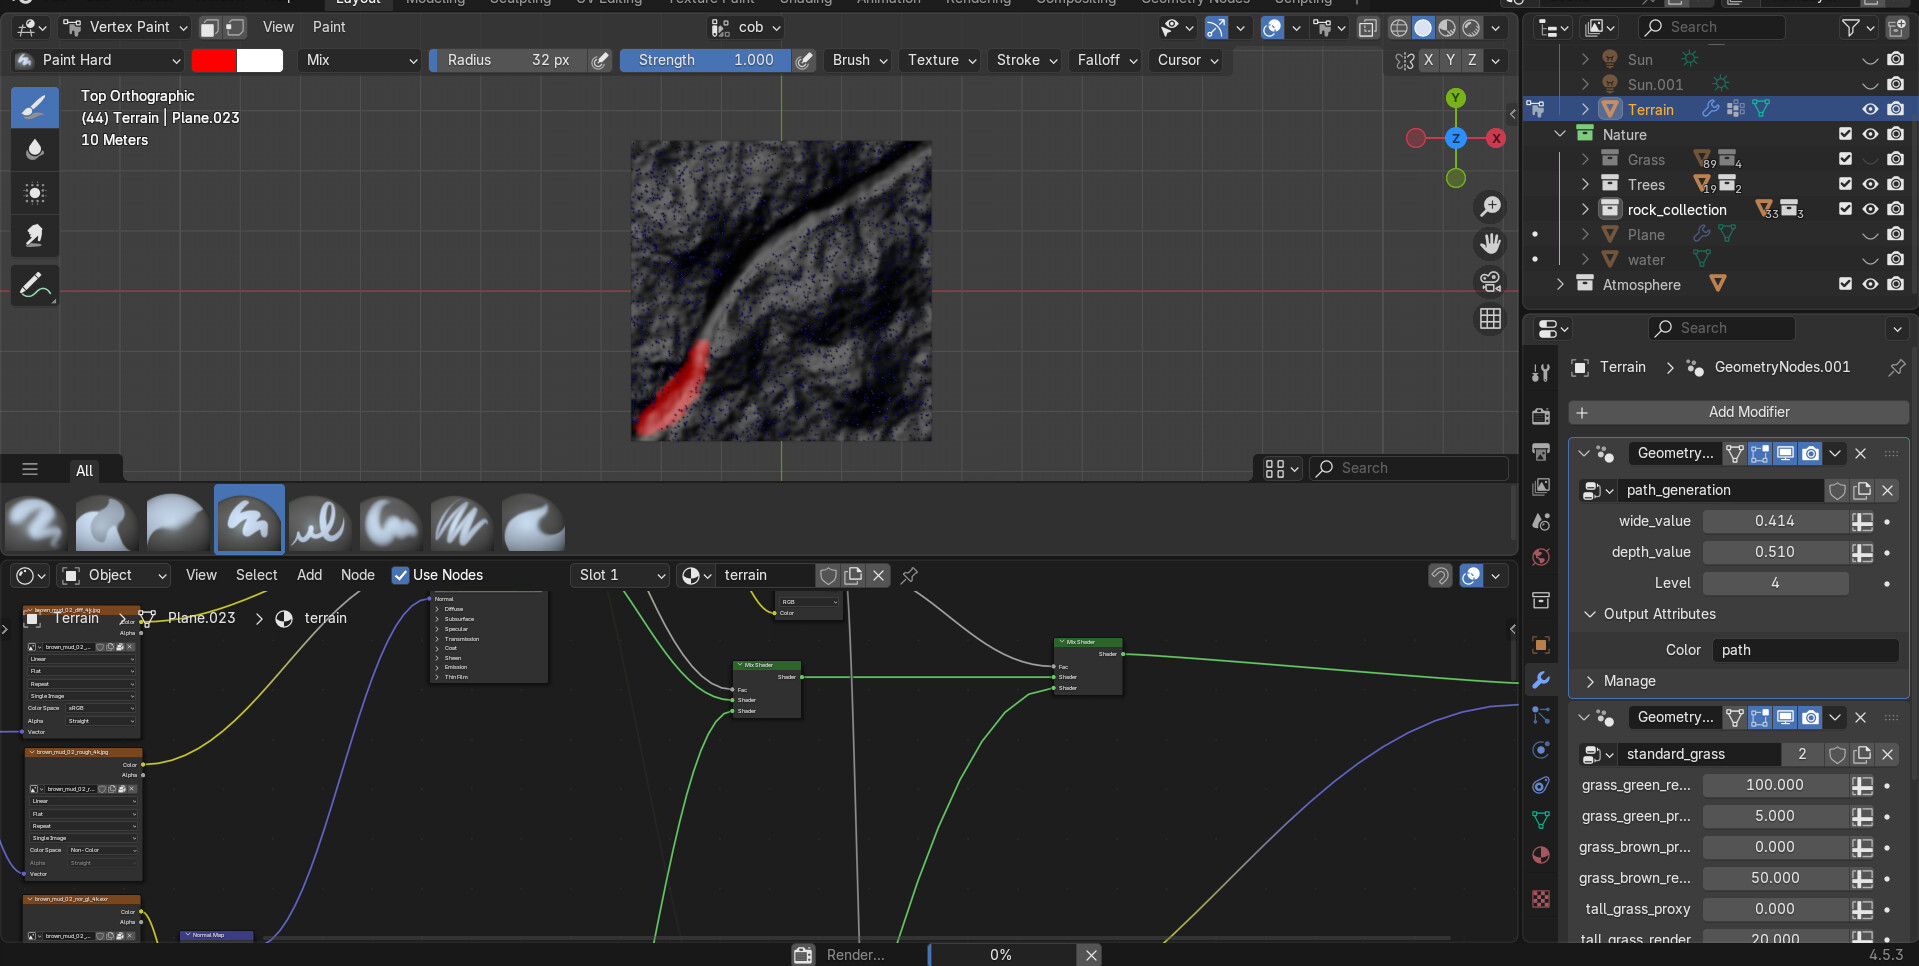This screenshot has width=1919, height=966.
Task: Unlink the terrain material with X
Action: coord(878,575)
